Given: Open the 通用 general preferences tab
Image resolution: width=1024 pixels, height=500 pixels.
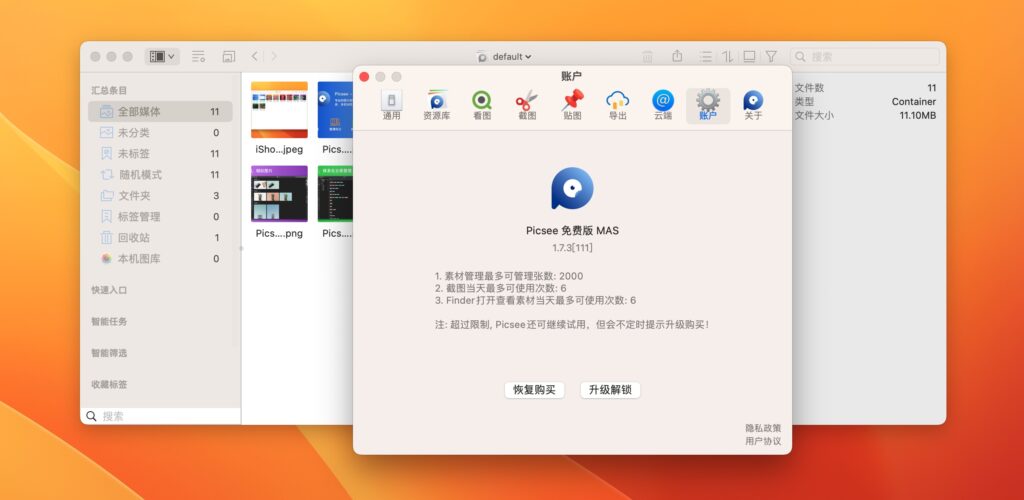Looking at the screenshot, I should pos(391,106).
